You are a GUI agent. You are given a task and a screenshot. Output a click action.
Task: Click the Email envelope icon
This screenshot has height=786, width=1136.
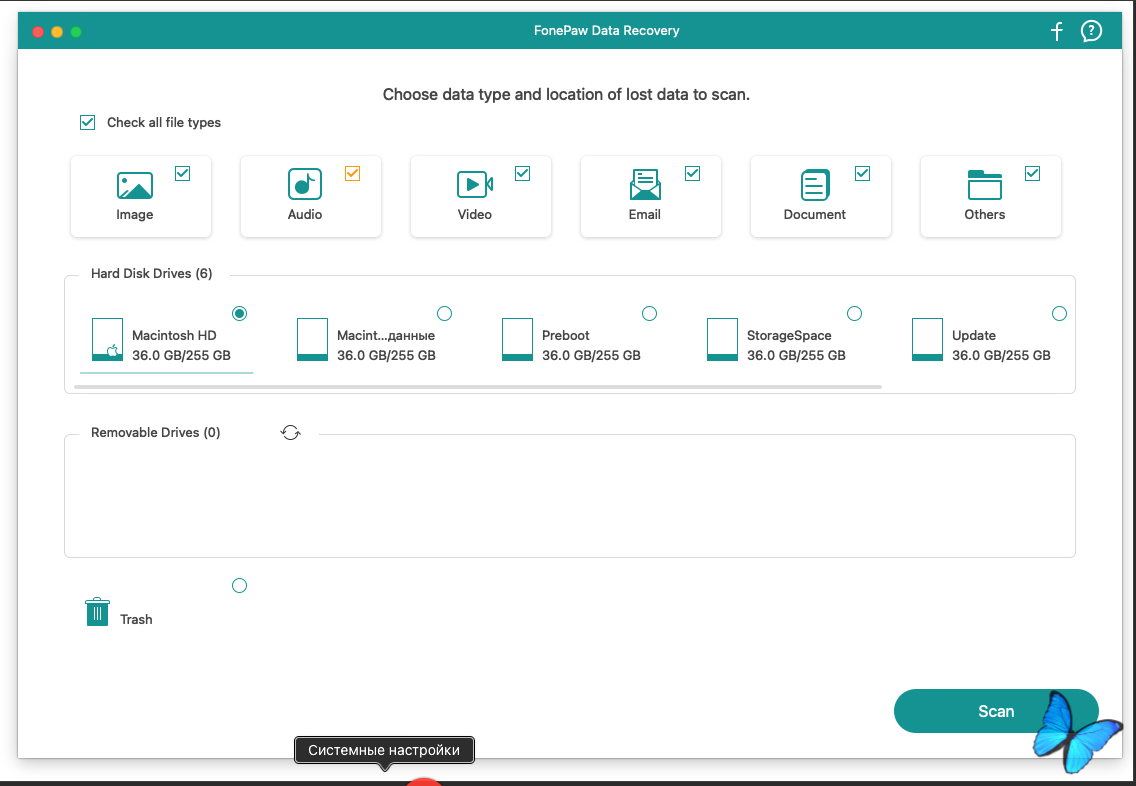click(x=645, y=185)
